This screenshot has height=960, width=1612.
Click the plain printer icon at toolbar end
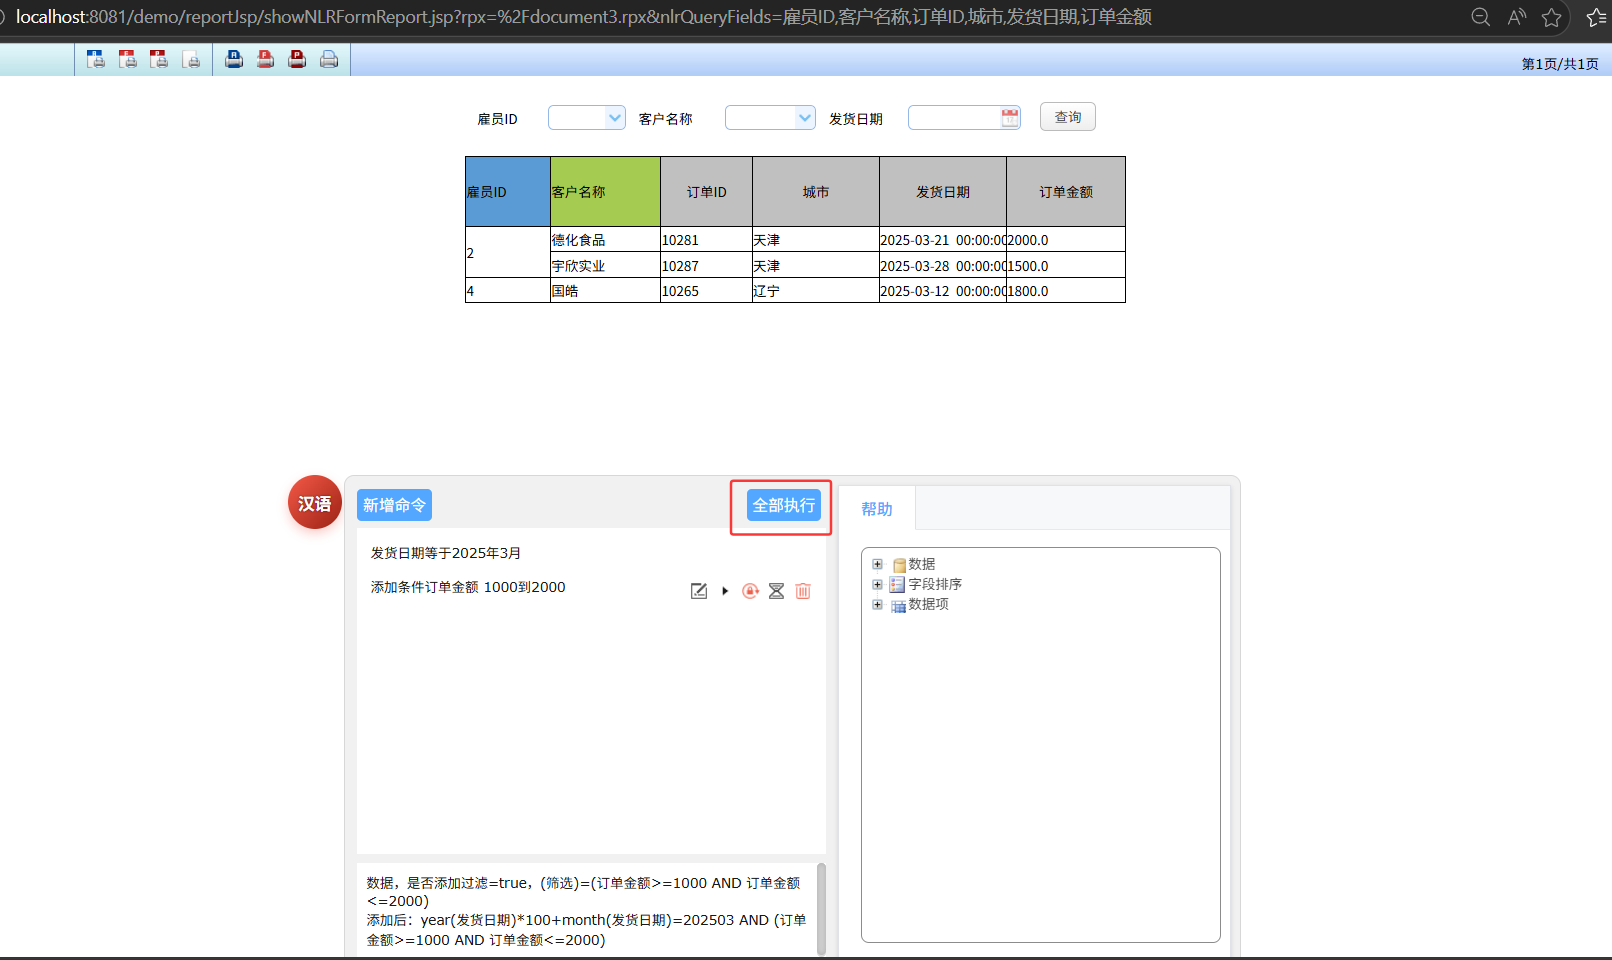pos(329,59)
